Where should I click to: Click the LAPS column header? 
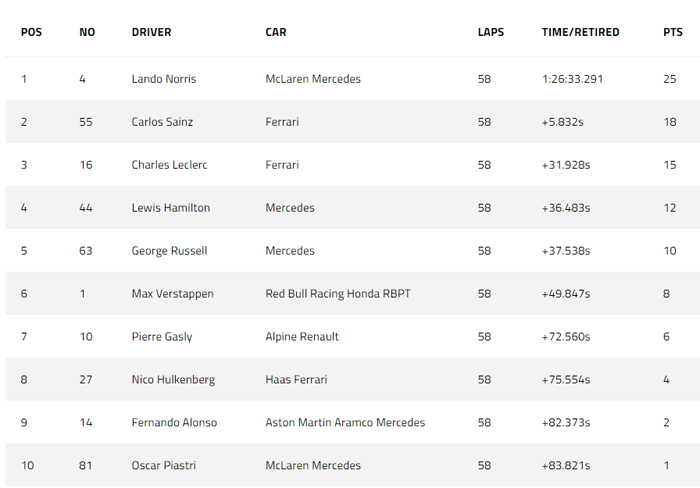click(x=491, y=32)
